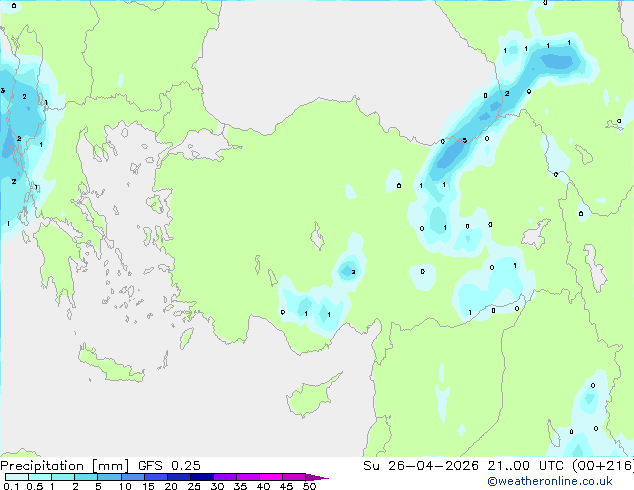Screen dimensions: 634x490
Task: Select the 25–30 mm legend color
Action: [x=202, y=477]
